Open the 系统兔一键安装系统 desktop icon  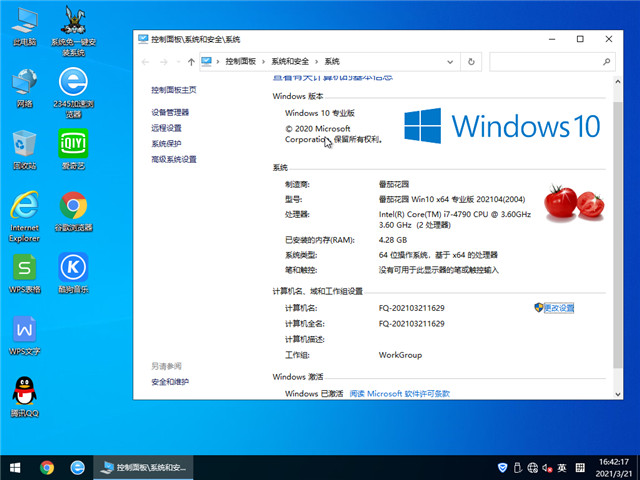tap(73, 31)
